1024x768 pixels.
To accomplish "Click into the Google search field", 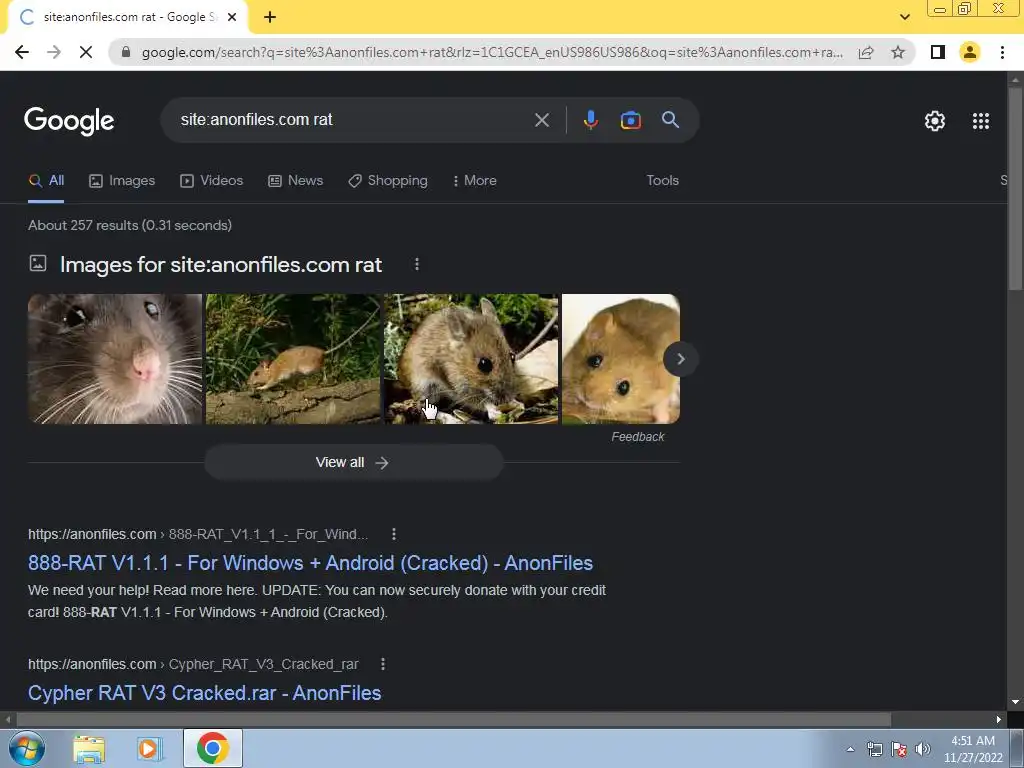I will (353, 120).
